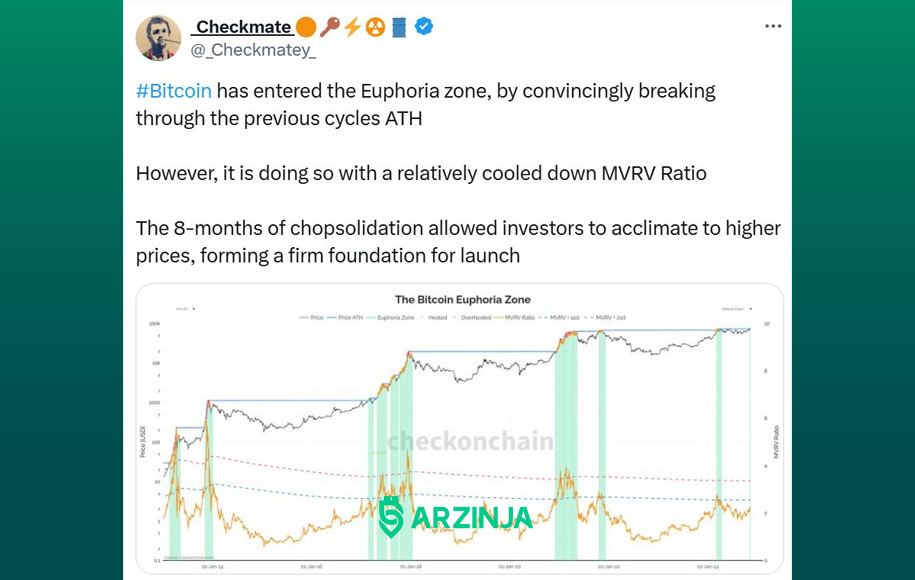Open the Default Zoom dropdown in chart
Viewport: 915px width, 580px height.
737,309
